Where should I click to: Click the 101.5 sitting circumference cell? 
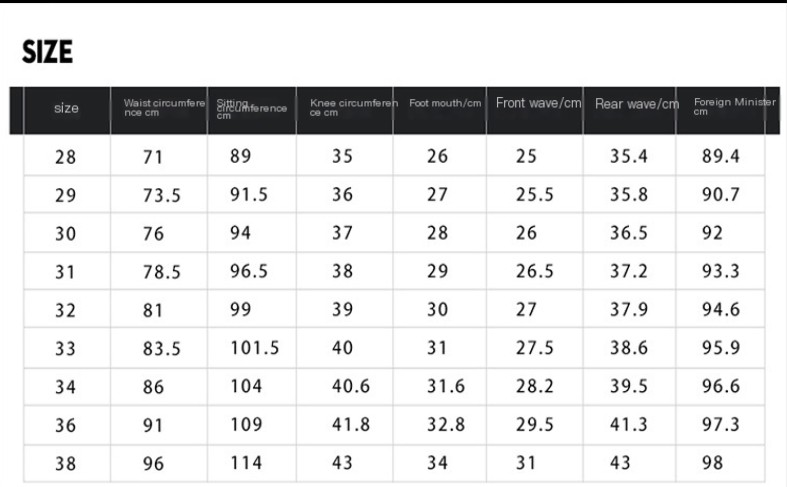[x=254, y=348]
